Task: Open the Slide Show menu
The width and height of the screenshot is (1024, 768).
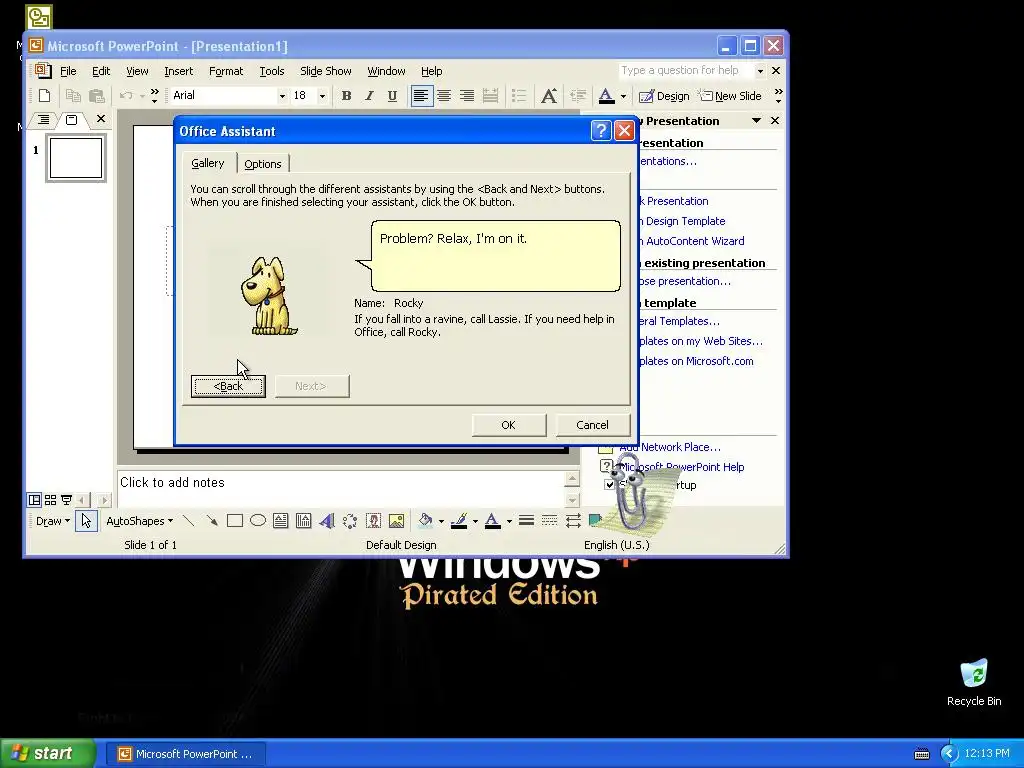Action: click(x=325, y=71)
